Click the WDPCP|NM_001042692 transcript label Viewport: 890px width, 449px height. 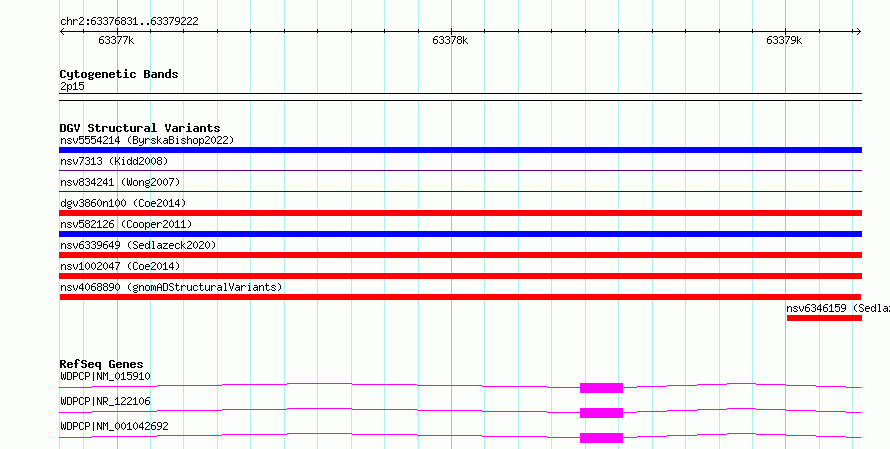[x=114, y=426]
